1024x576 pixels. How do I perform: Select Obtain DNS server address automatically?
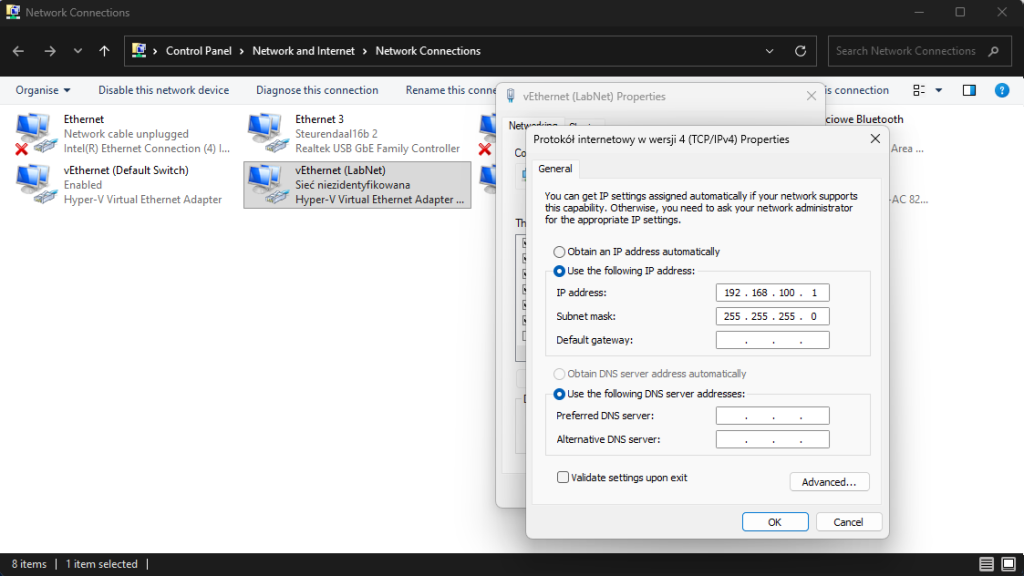point(559,373)
